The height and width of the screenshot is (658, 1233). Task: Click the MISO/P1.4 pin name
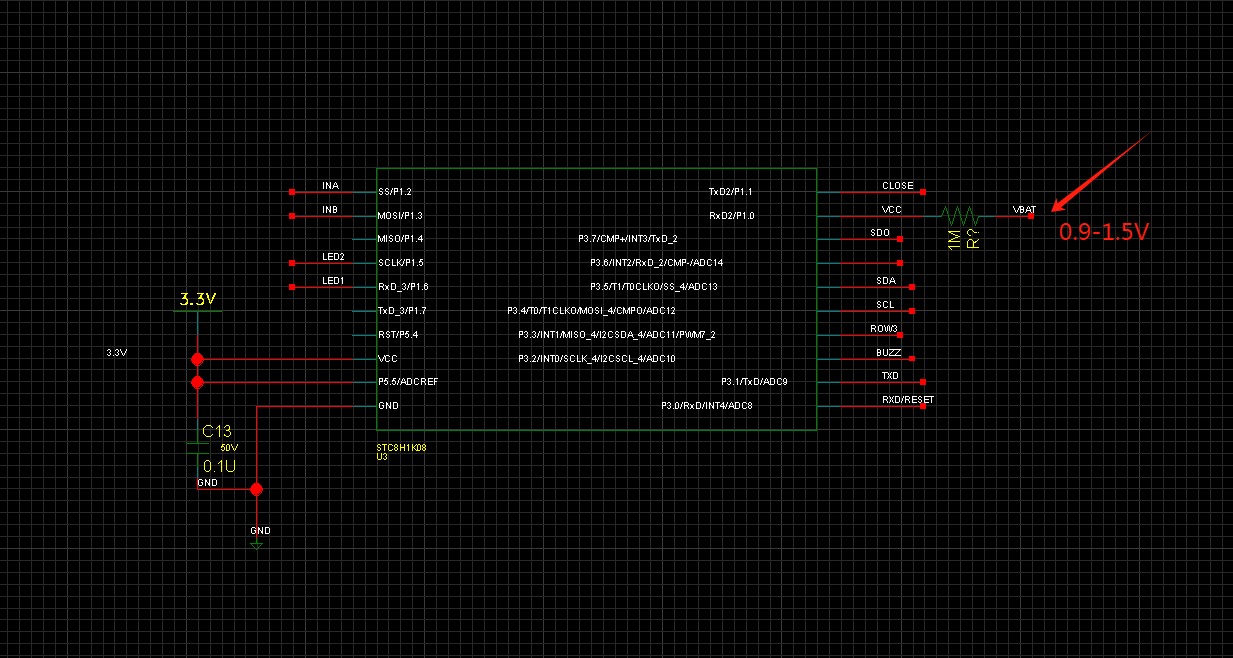(x=400, y=239)
